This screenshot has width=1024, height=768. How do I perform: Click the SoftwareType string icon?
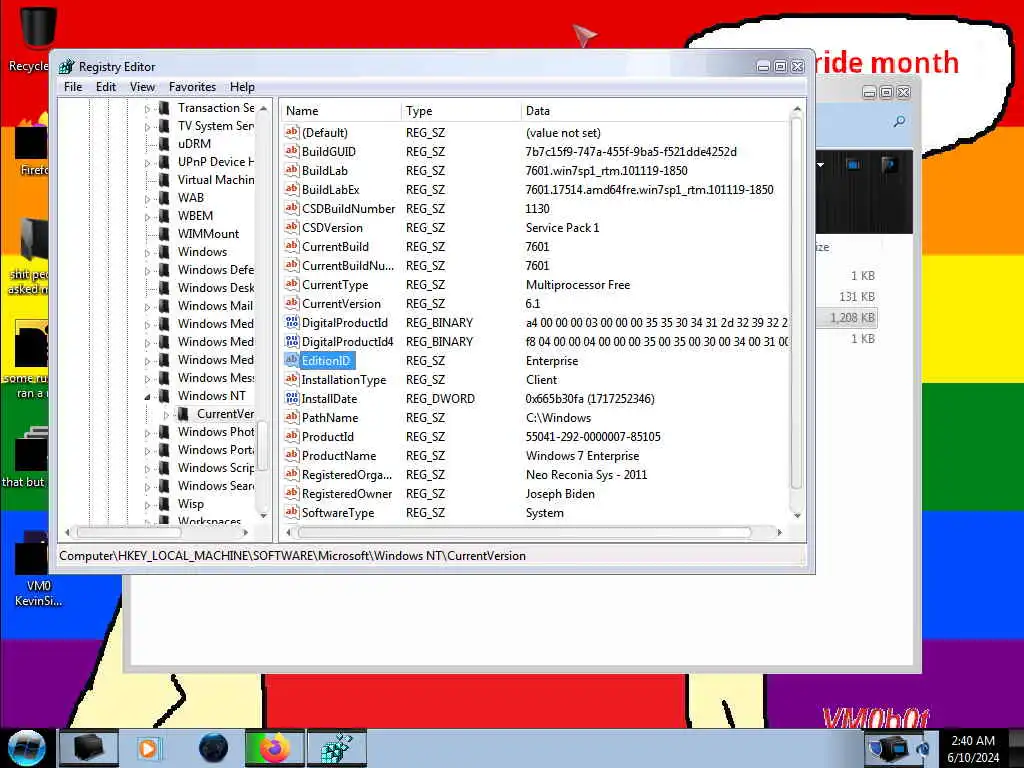[292, 512]
